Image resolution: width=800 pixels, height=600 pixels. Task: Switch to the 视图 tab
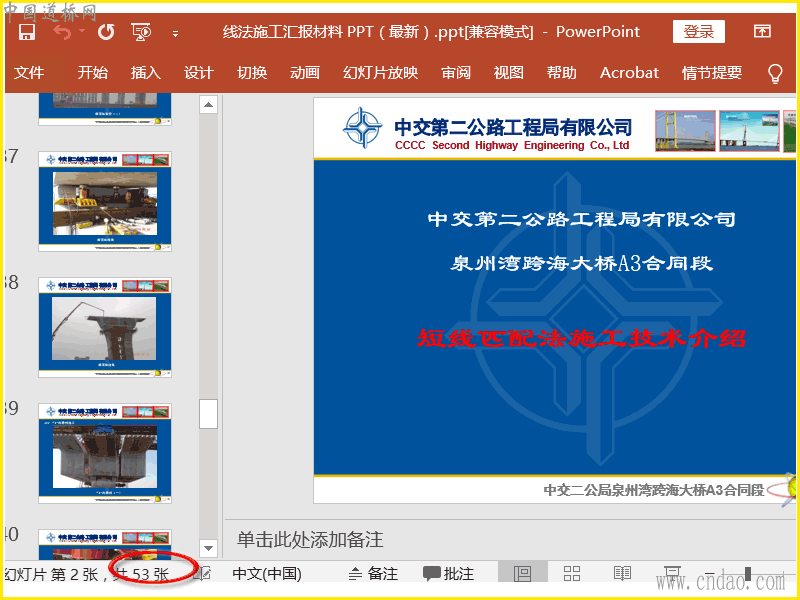coord(508,72)
